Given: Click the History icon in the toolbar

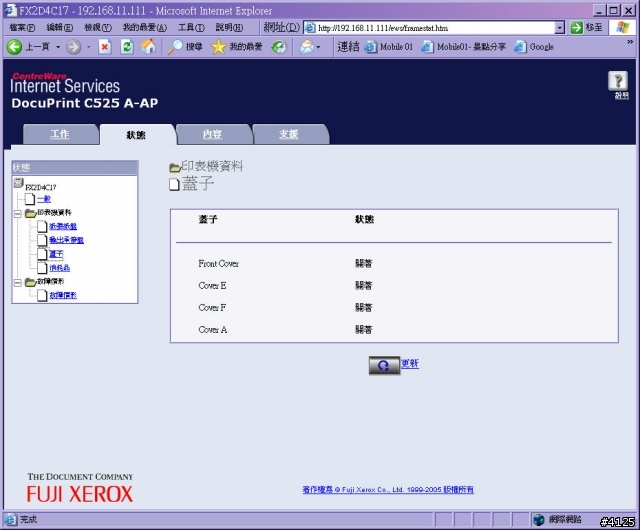Looking at the screenshot, I should coord(279,47).
